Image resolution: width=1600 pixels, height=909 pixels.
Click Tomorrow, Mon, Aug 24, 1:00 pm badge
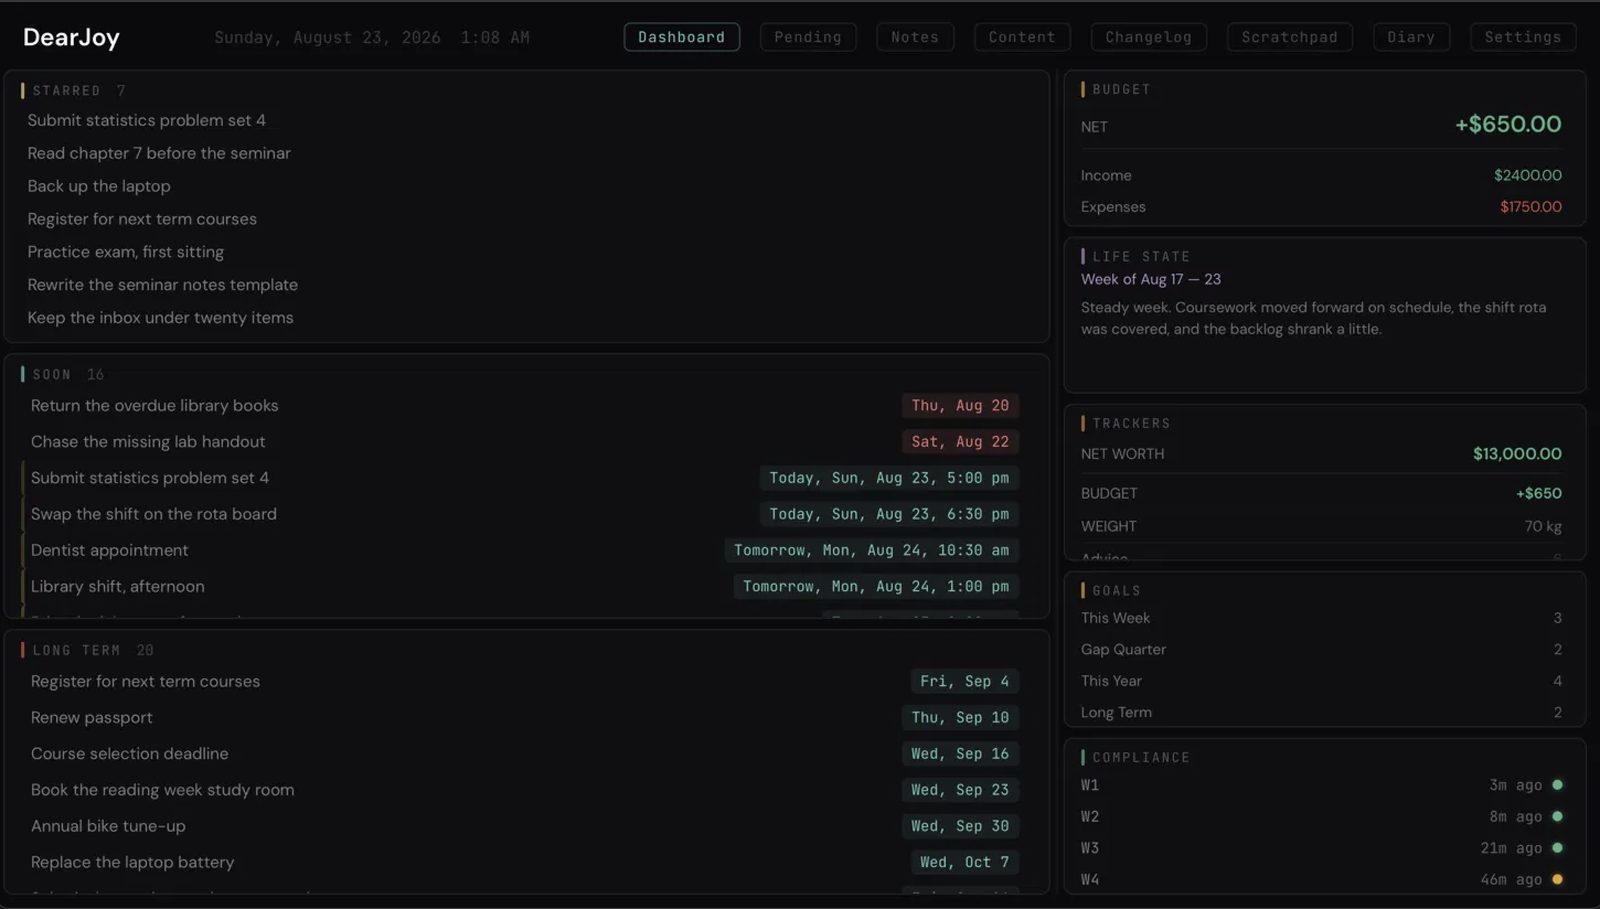point(876,586)
